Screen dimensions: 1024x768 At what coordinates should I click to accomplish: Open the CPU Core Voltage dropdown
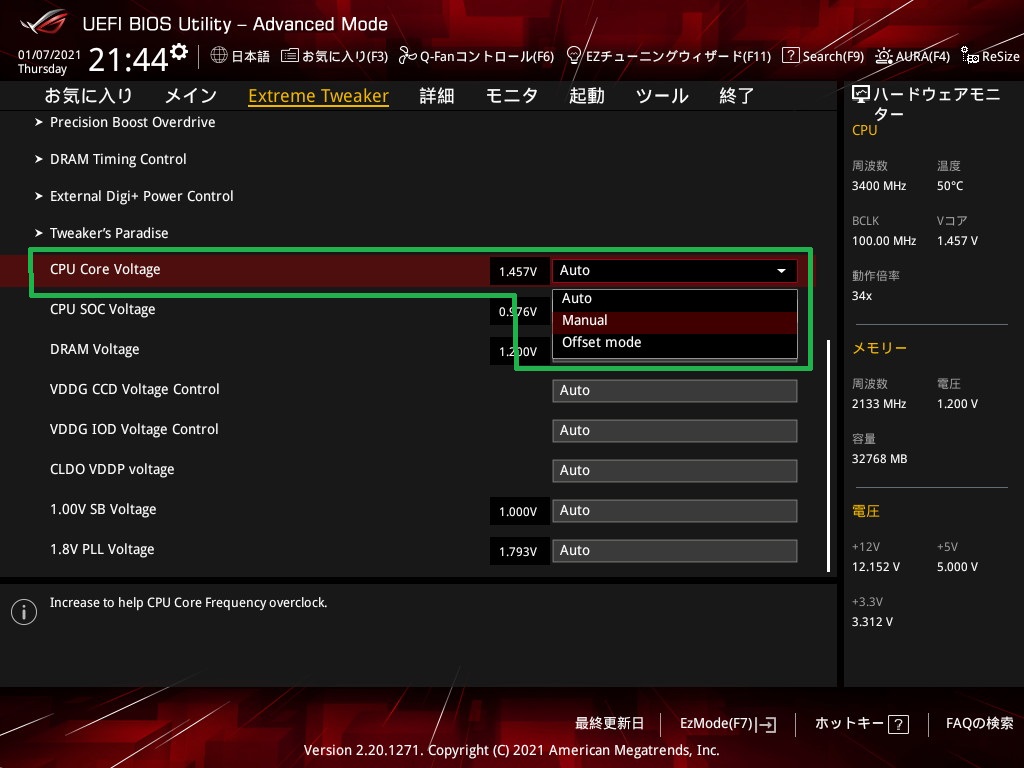click(x=675, y=270)
